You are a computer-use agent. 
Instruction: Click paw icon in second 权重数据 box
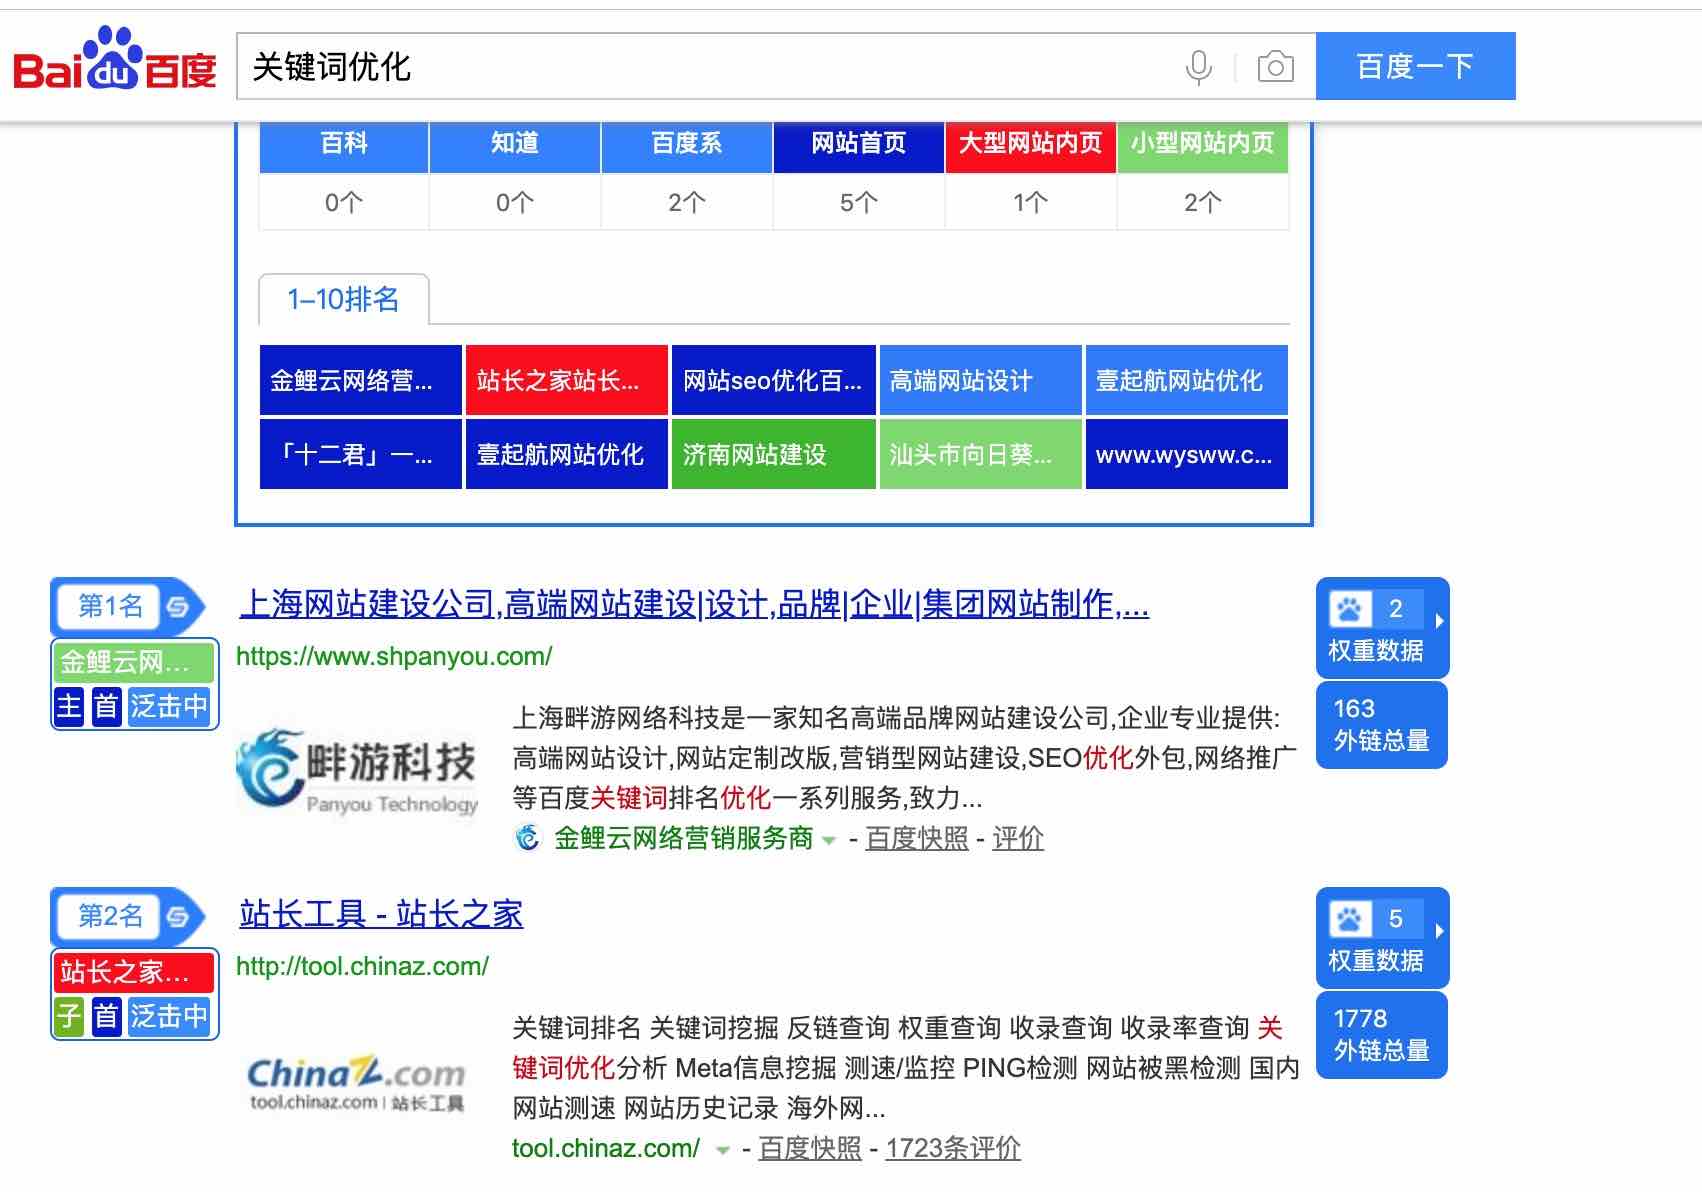(1349, 918)
